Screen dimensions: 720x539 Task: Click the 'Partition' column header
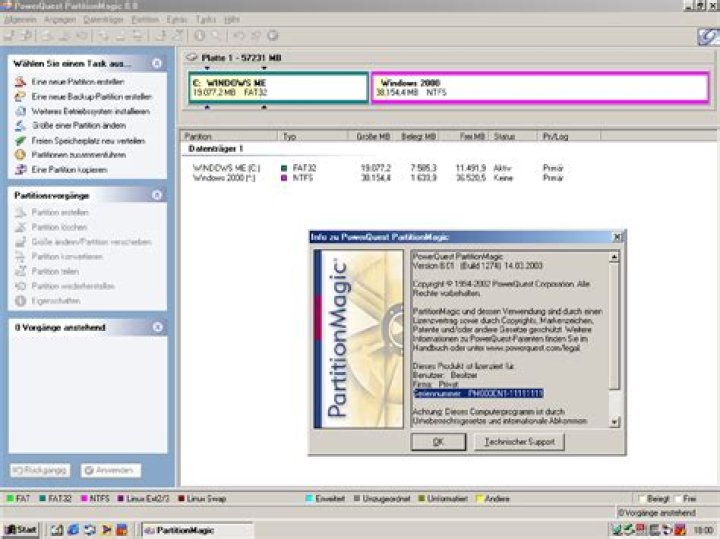point(229,136)
